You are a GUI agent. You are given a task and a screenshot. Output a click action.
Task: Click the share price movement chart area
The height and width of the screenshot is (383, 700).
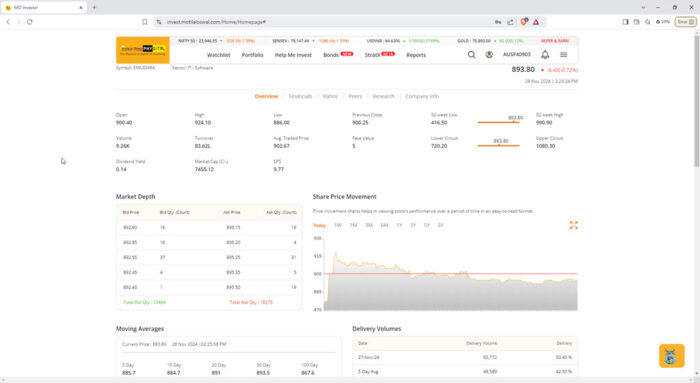(x=450, y=274)
